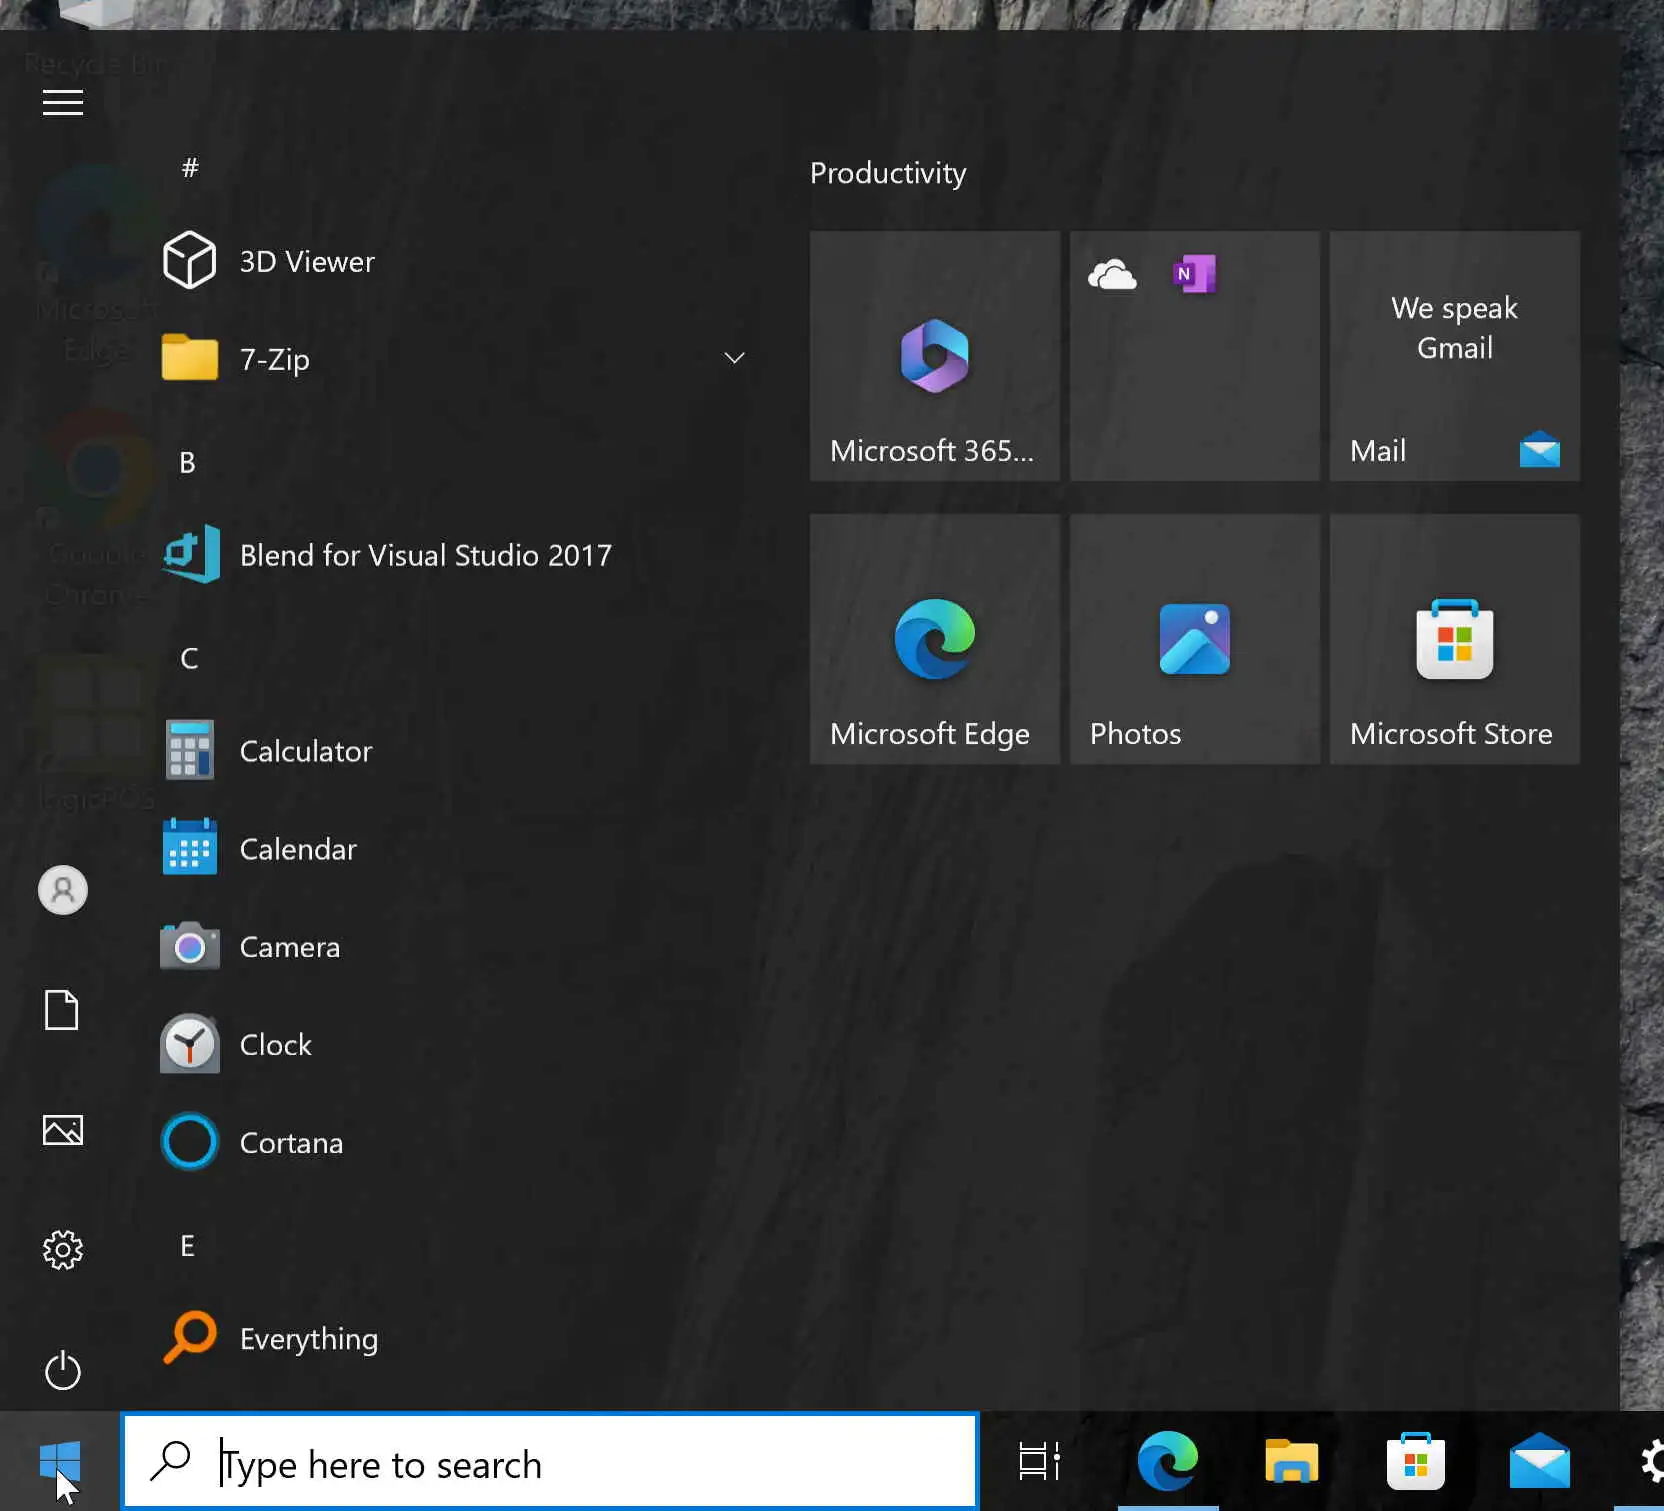Open the 3D Viewer app icon
This screenshot has width=1664, height=1511.
(x=189, y=260)
